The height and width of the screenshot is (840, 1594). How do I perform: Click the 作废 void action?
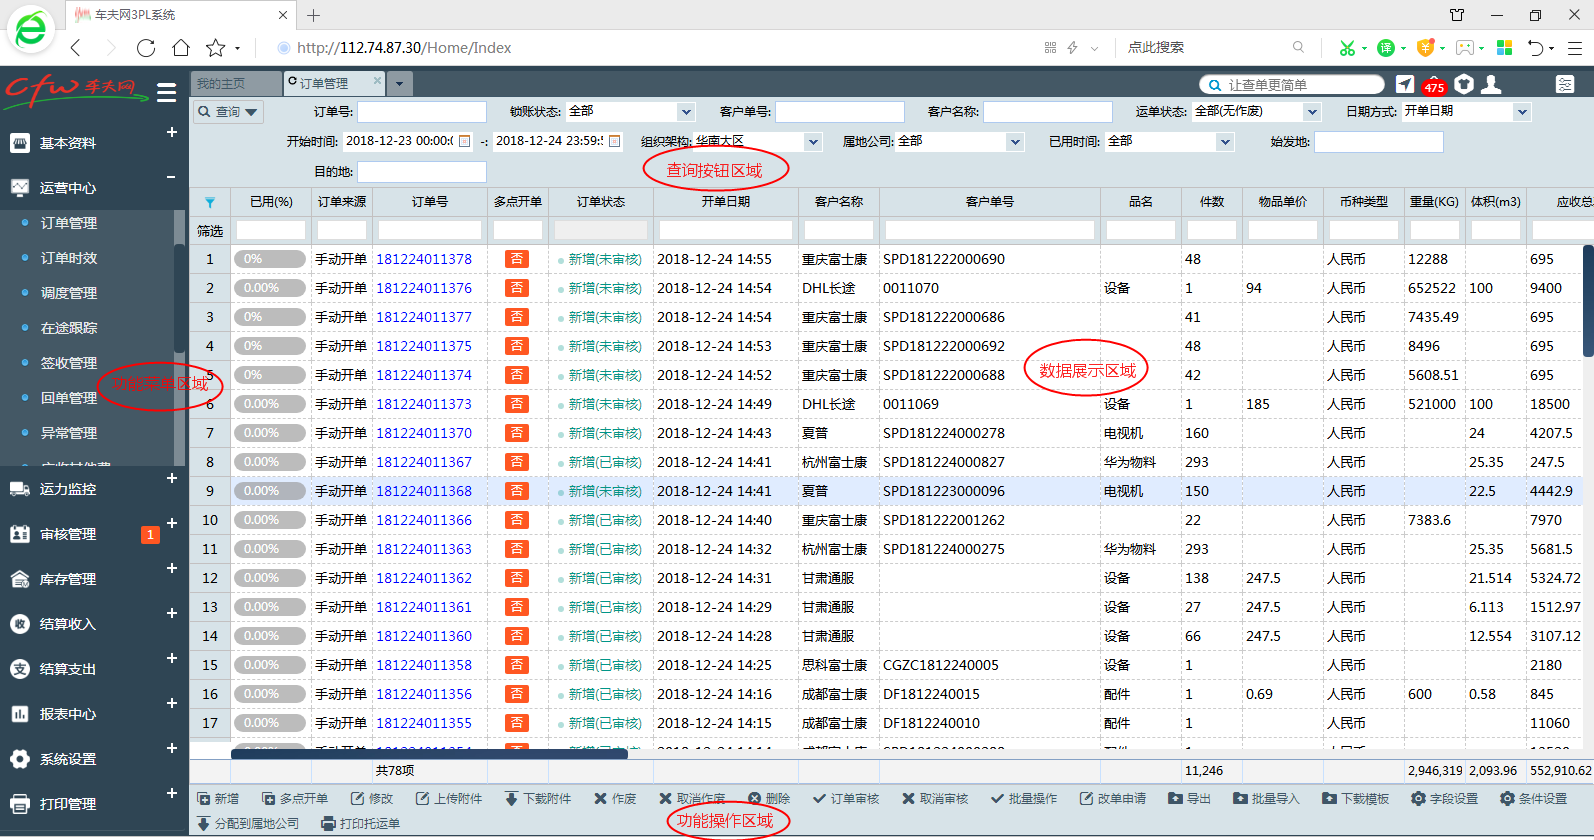[615, 799]
